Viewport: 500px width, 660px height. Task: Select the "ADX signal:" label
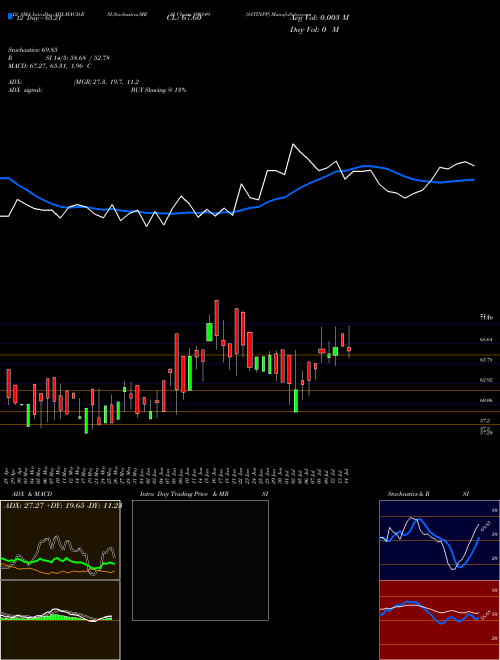coord(25,90)
